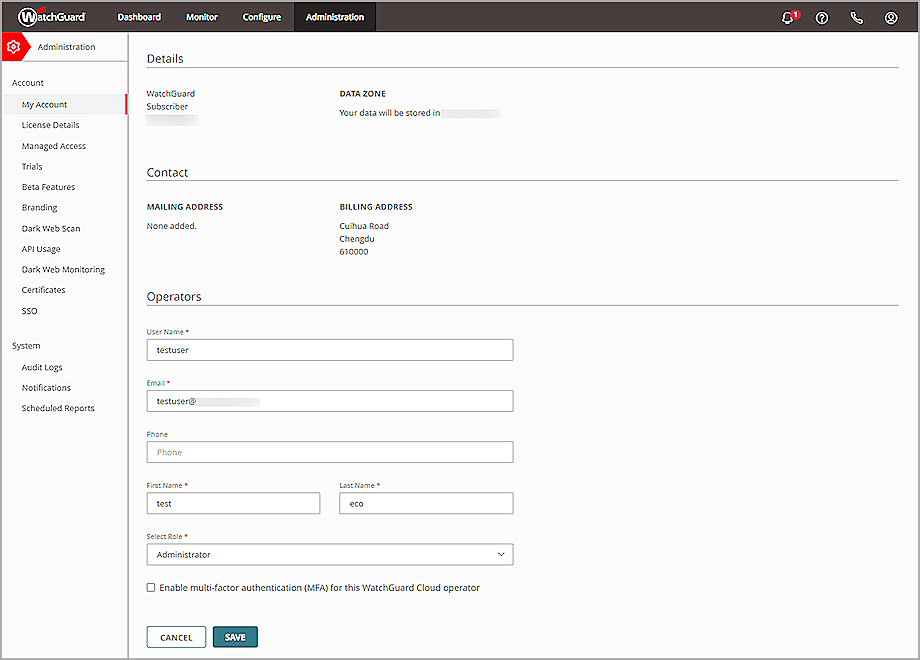Focus the Phone input field

tap(329, 452)
